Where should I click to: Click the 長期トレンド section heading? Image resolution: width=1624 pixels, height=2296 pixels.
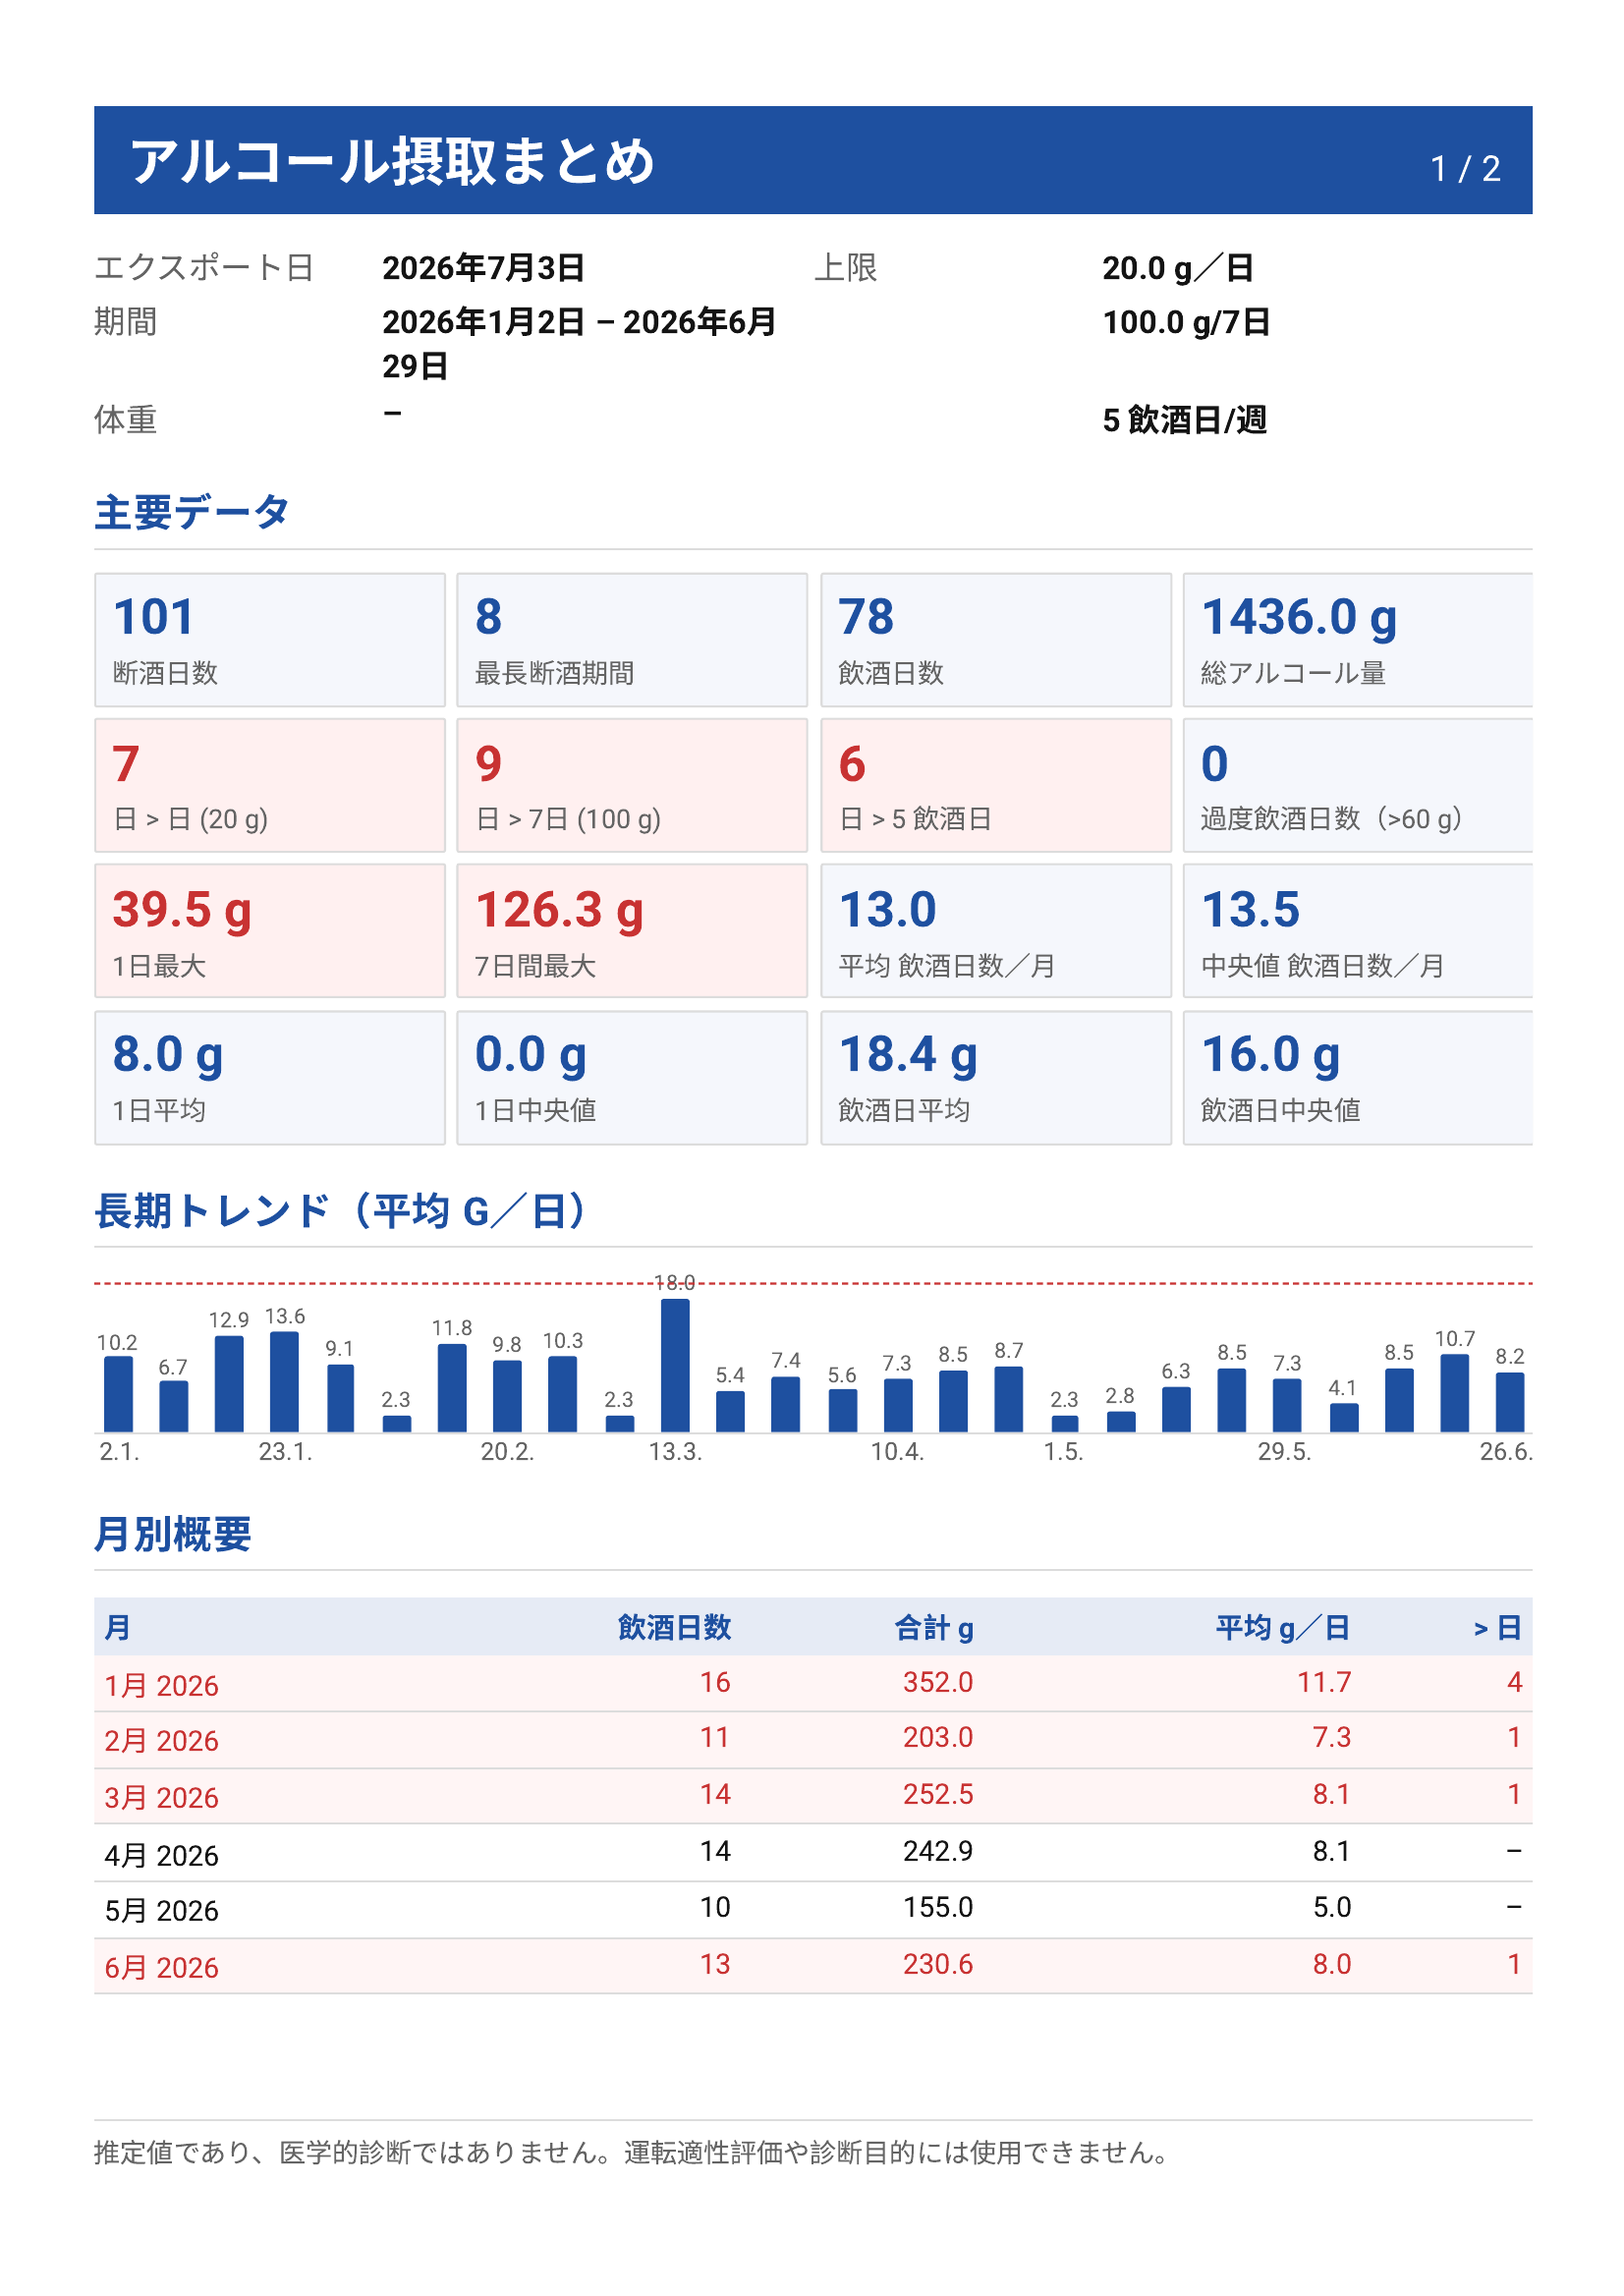pyautogui.click(x=340, y=1210)
